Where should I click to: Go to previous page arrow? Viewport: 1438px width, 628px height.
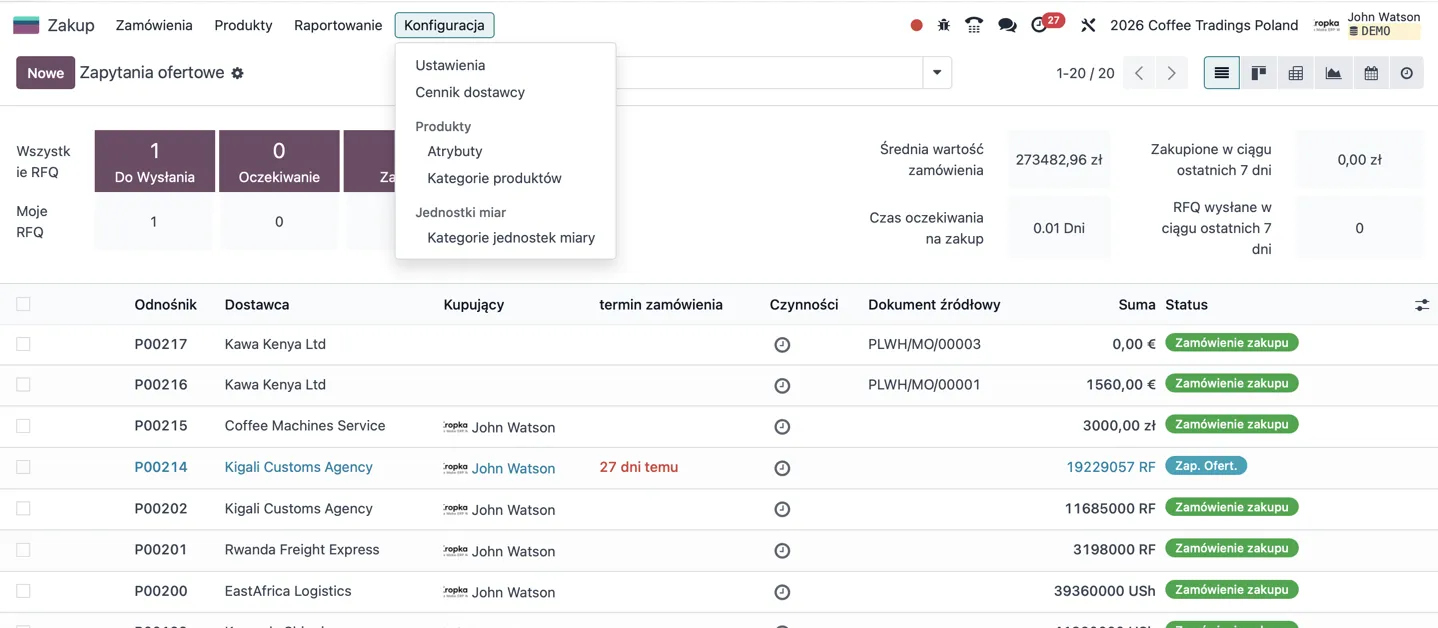click(x=1138, y=73)
